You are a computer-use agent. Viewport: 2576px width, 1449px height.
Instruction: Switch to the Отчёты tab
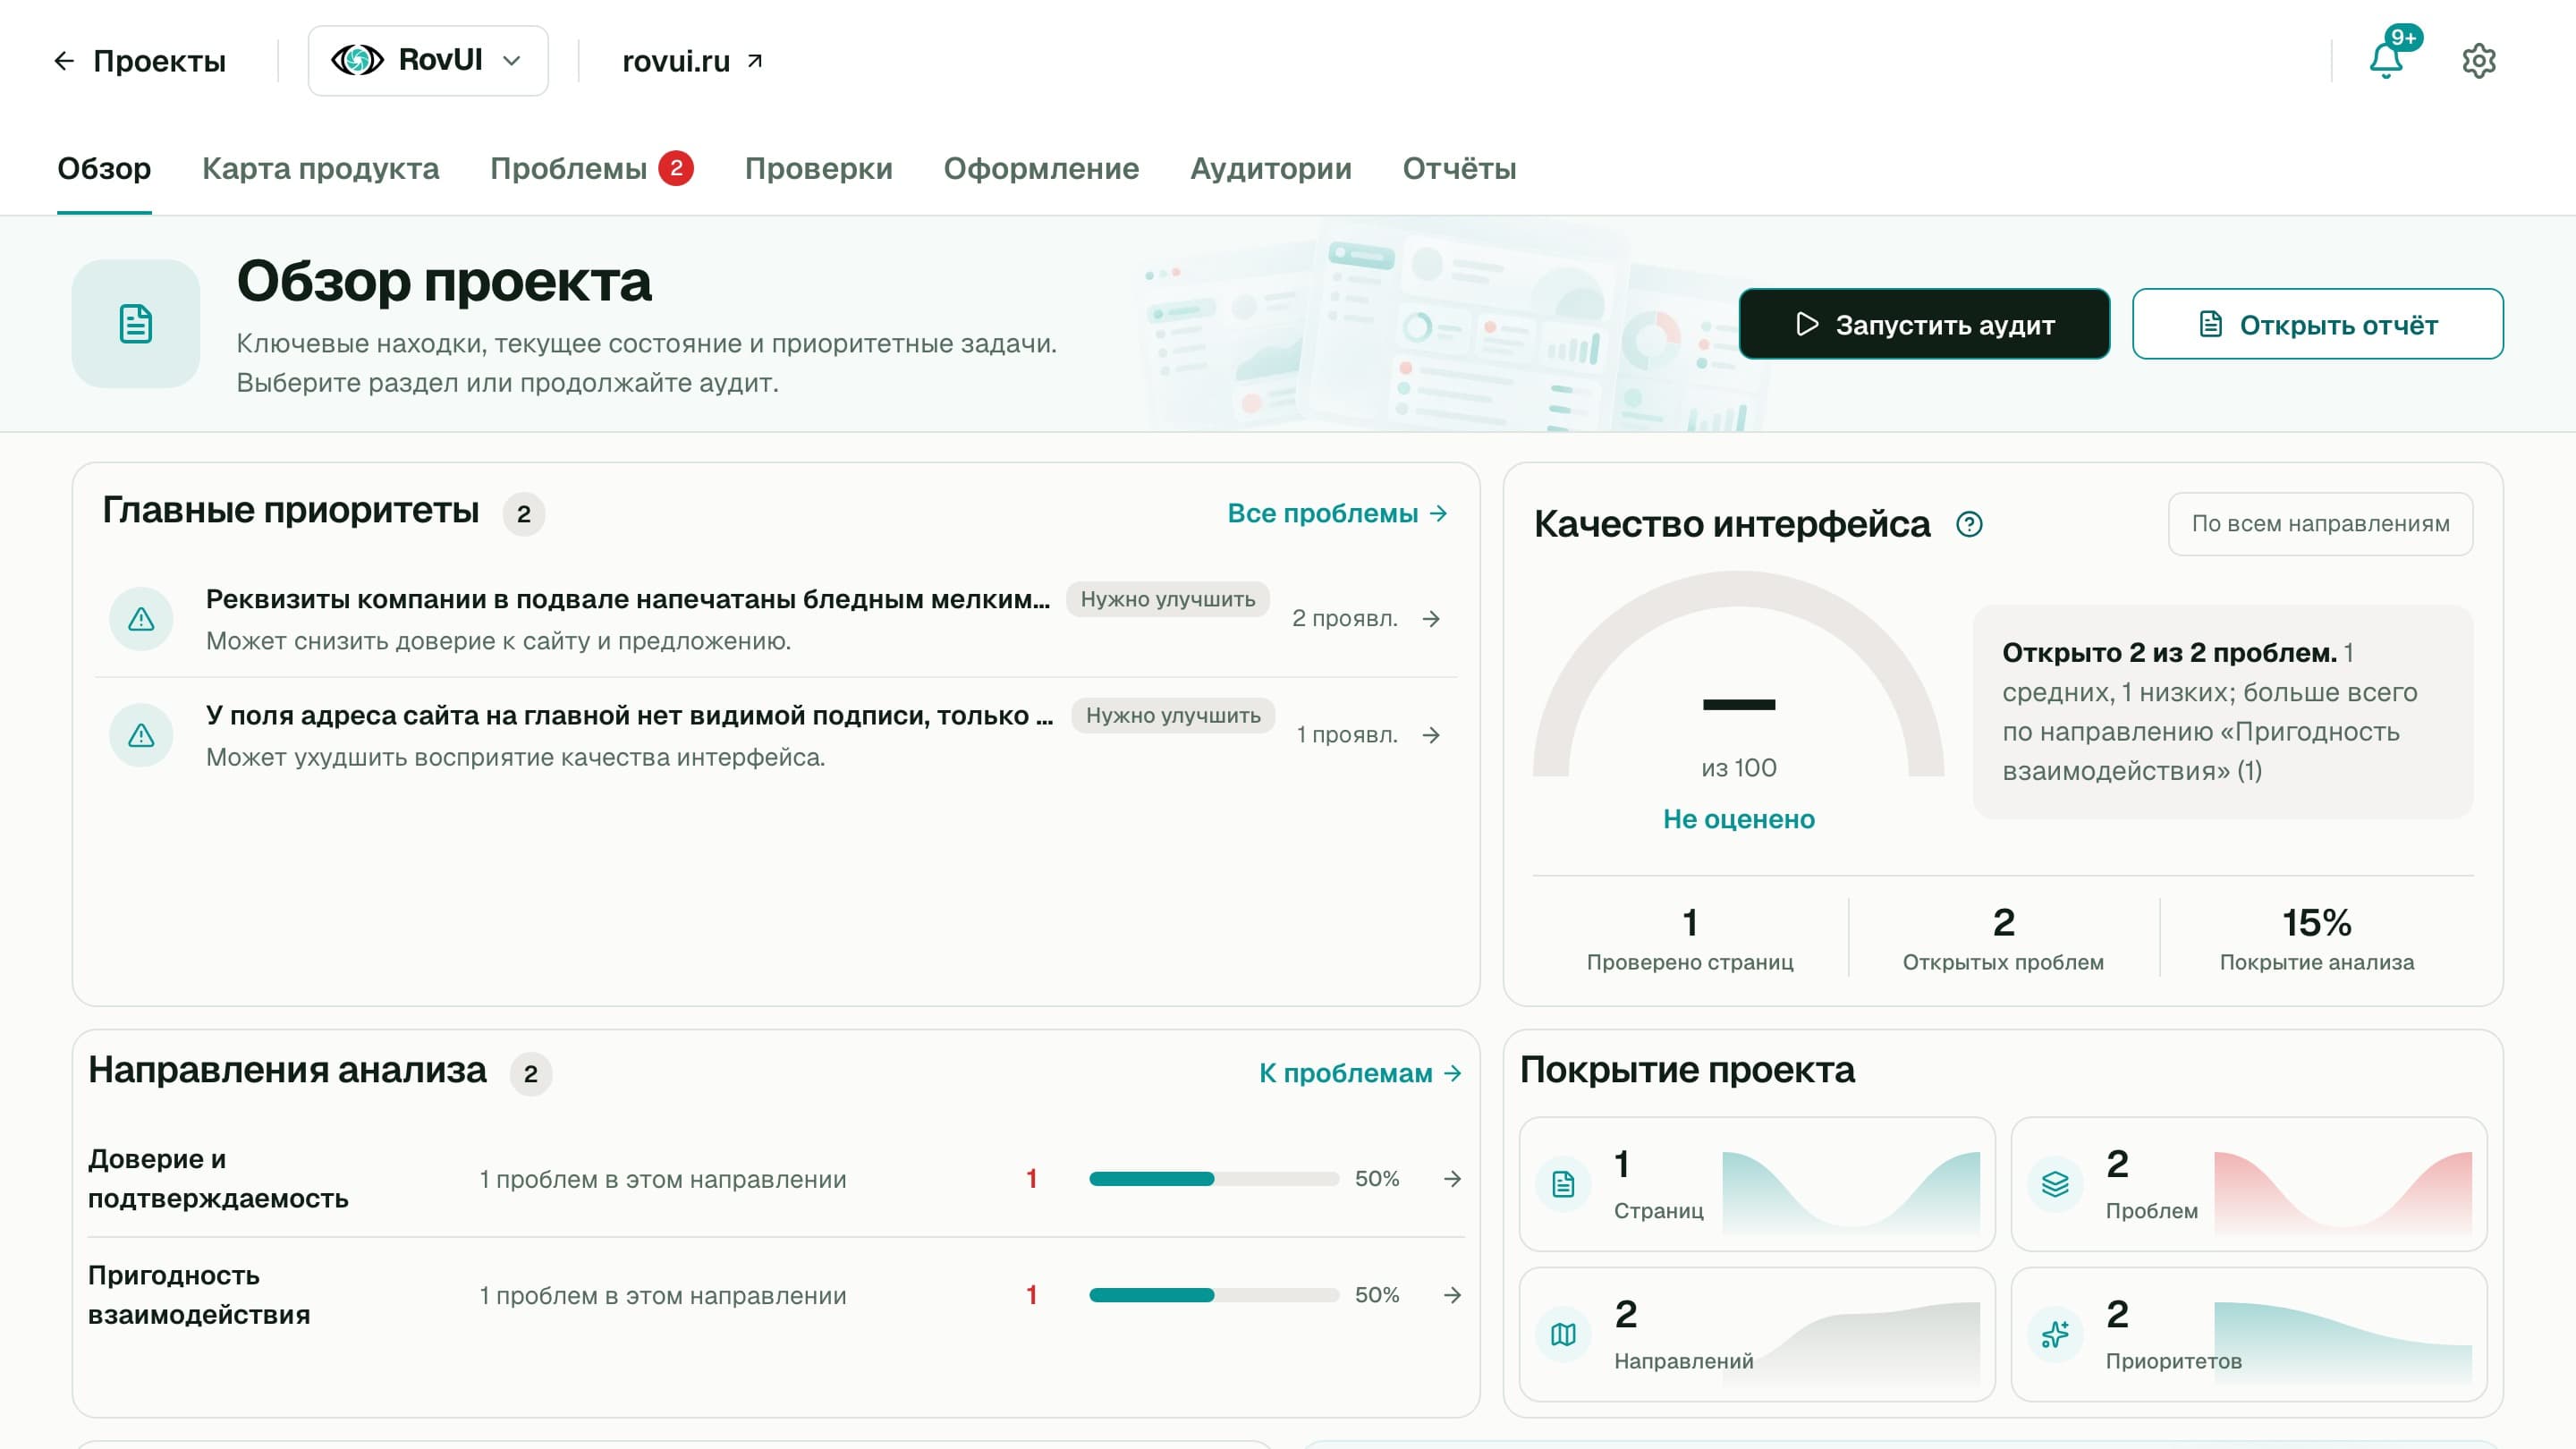coord(1459,168)
